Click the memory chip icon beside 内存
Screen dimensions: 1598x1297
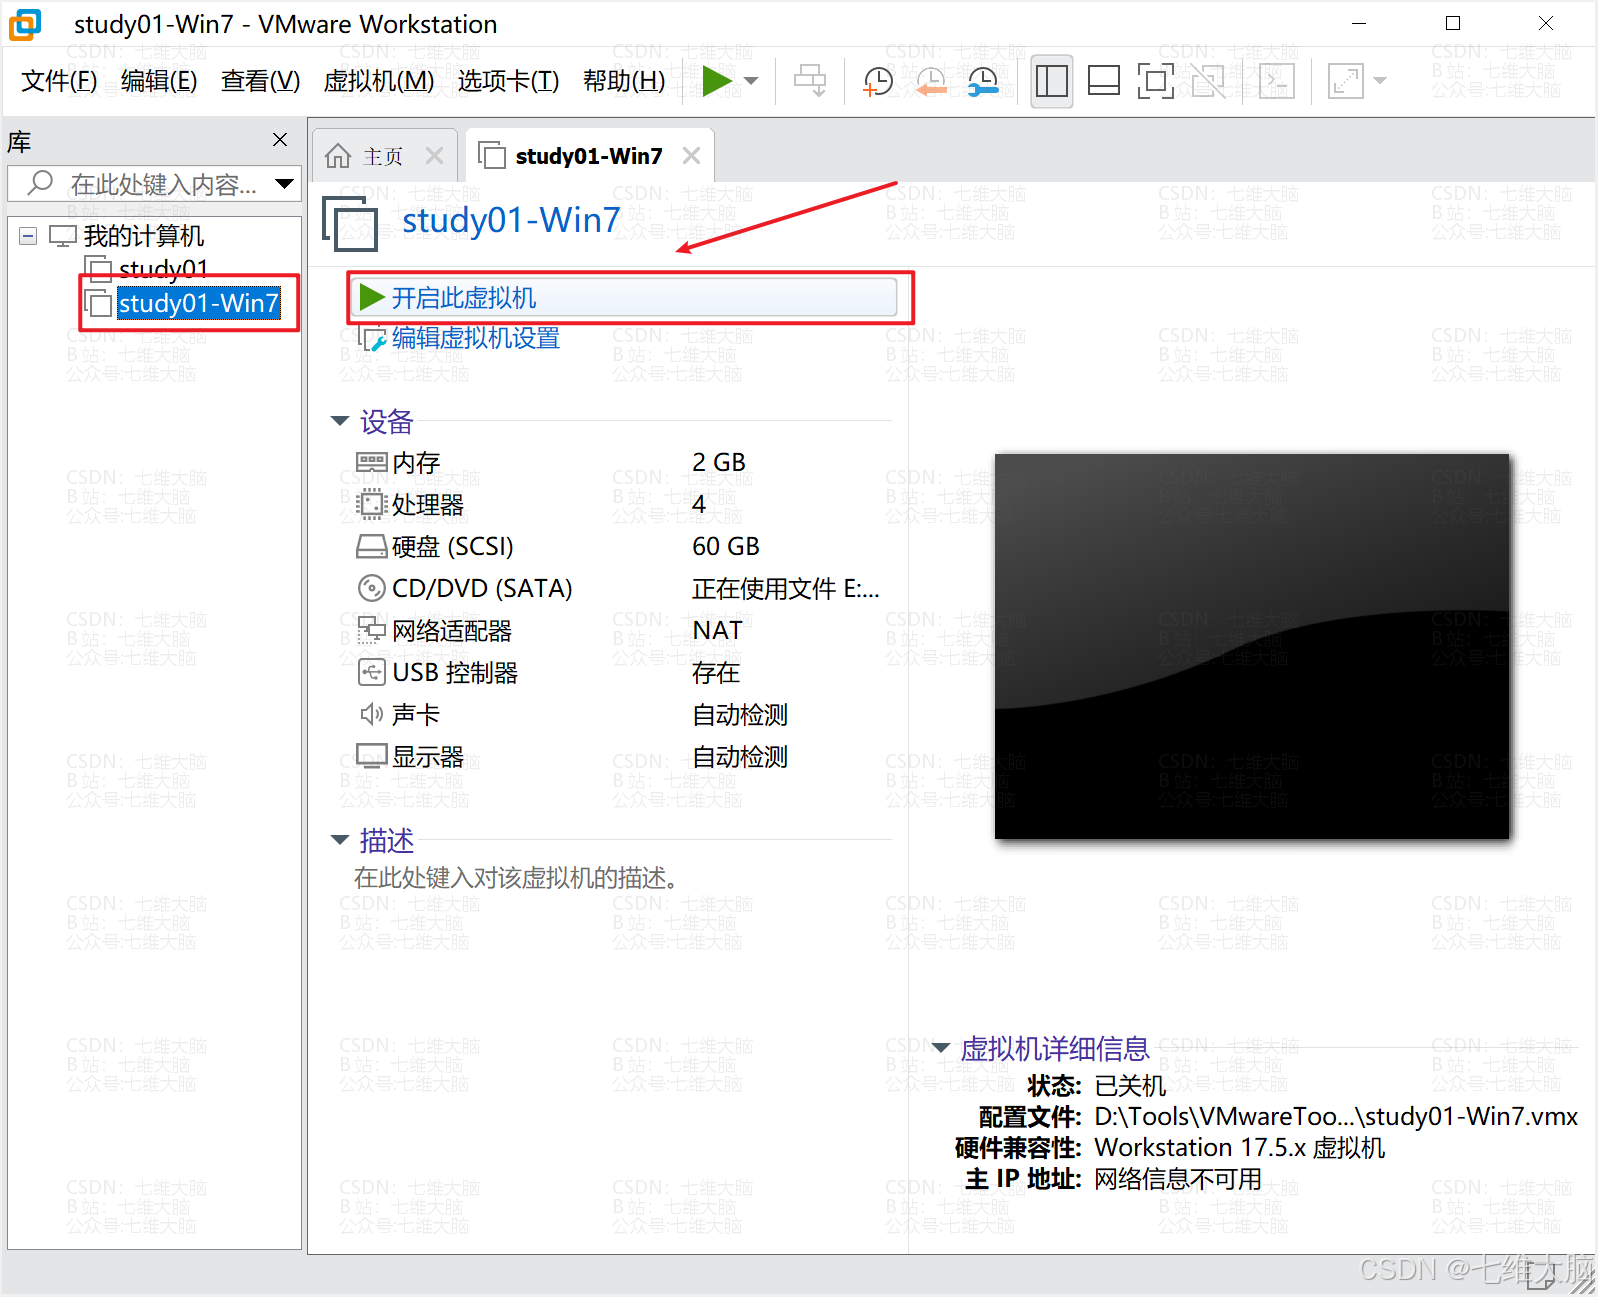coord(371,462)
